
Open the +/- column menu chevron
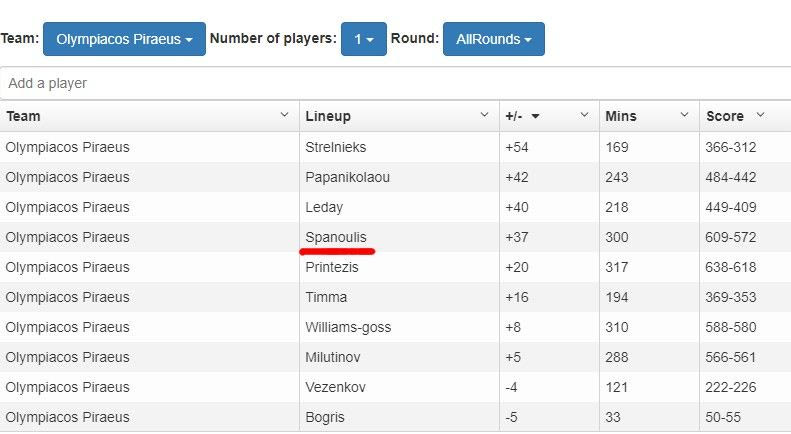[584, 116]
